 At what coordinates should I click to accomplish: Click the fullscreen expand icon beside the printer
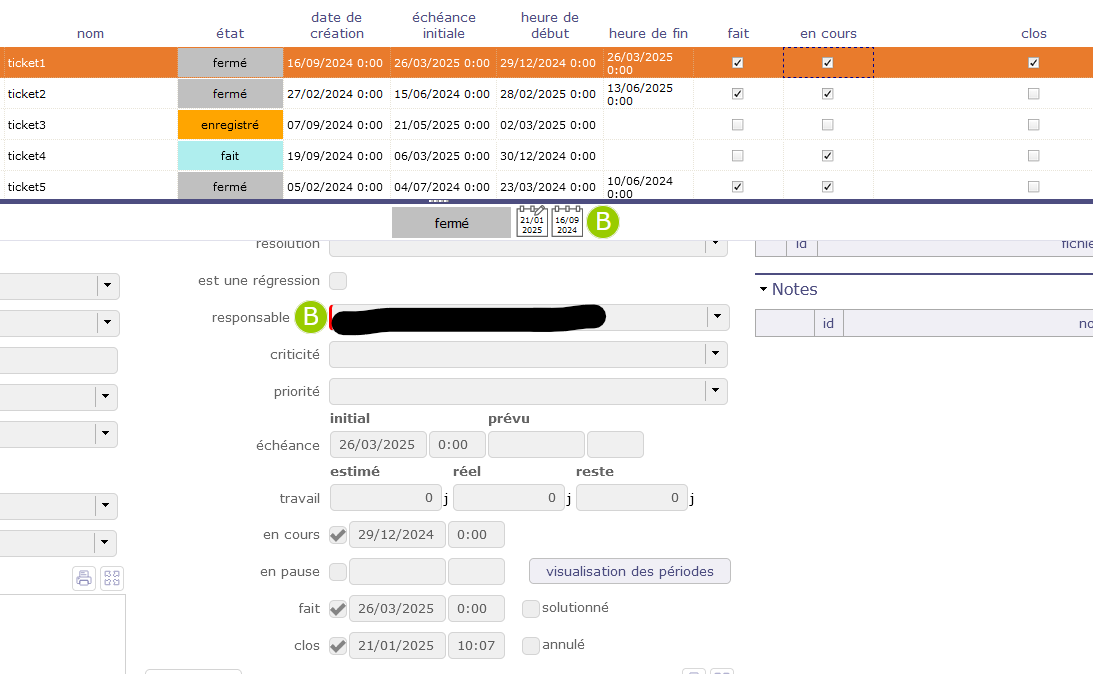(x=112, y=577)
